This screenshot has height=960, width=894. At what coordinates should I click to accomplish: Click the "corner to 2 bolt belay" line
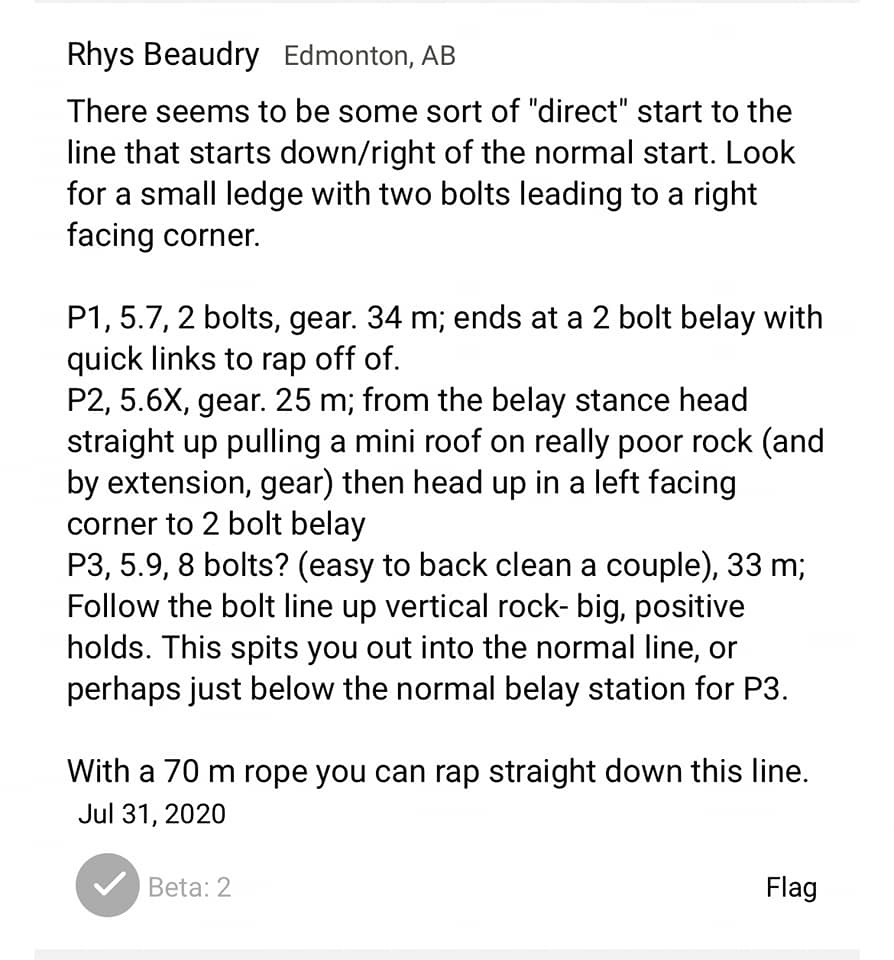pos(216,524)
